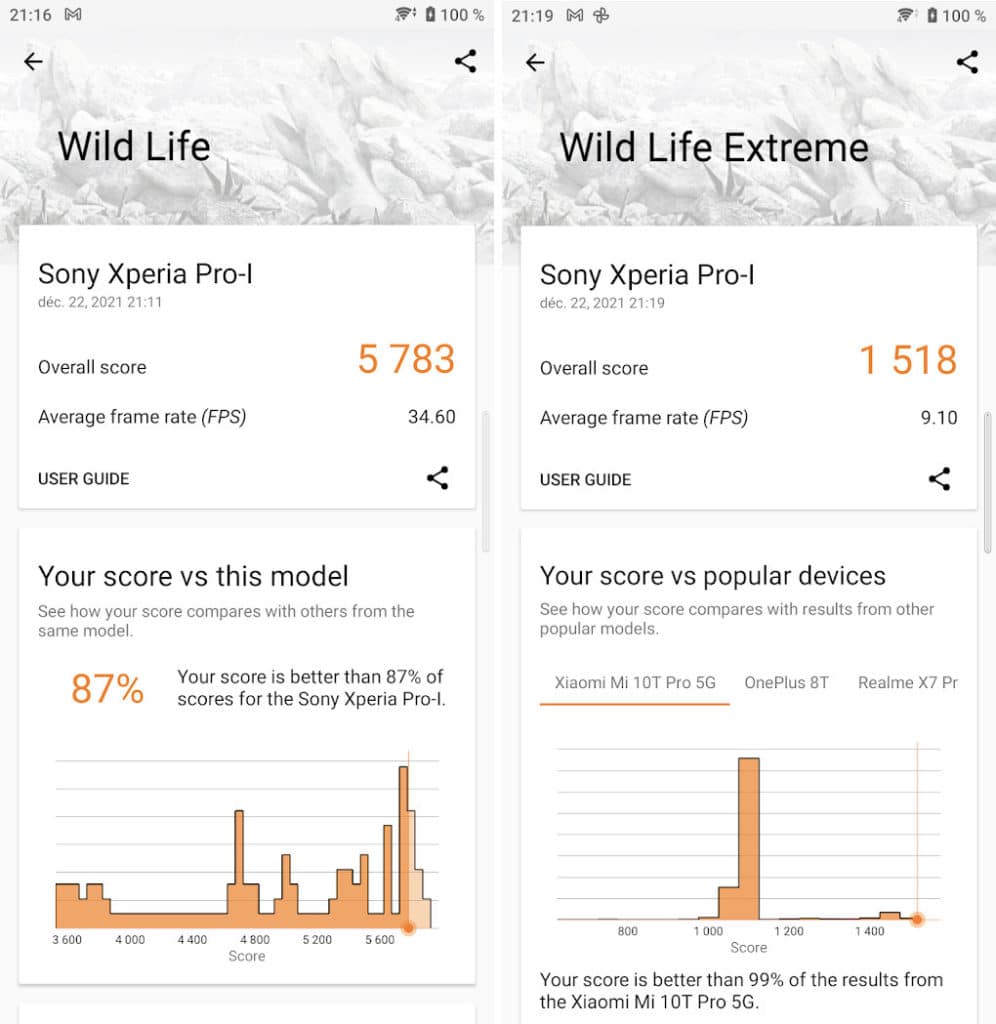Tap the orange score marker on the Wild Life histogram
This screenshot has height=1024, width=996.
pyautogui.click(x=409, y=927)
